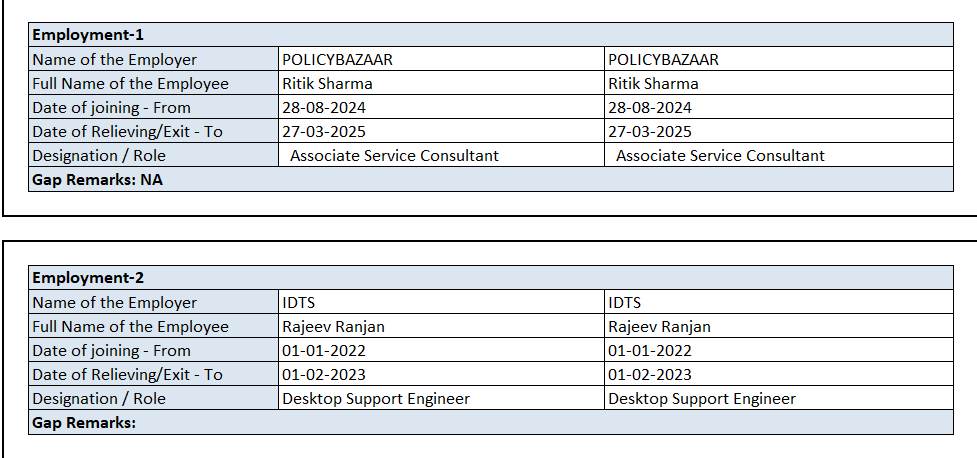
Task: Click Full Name of the Employee label in Employment-2
Action: (x=130, y=327)
